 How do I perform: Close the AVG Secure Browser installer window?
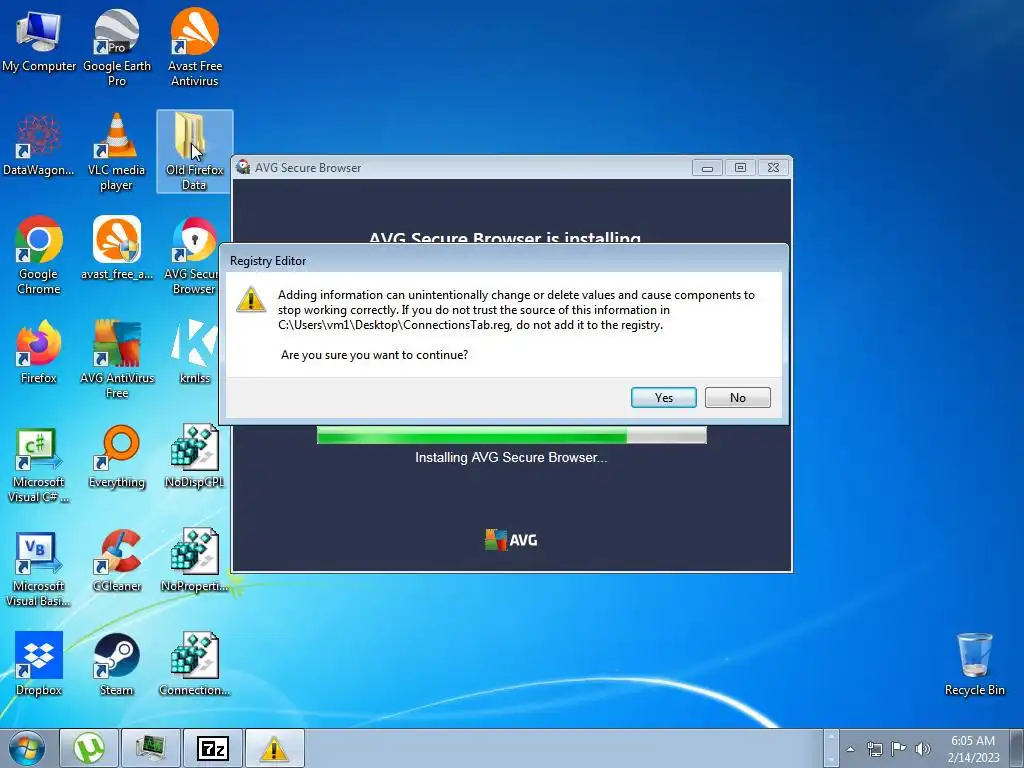tap(773, 168)
